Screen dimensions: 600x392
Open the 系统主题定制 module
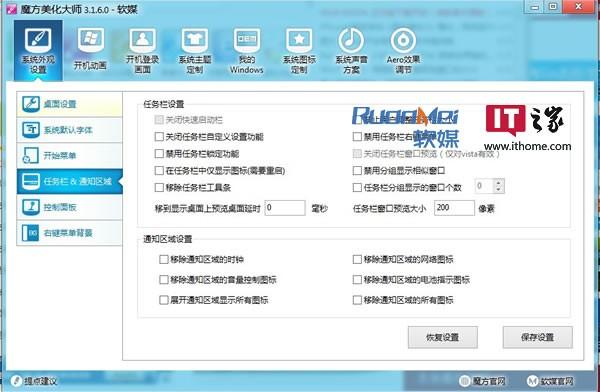click(195, 50)
